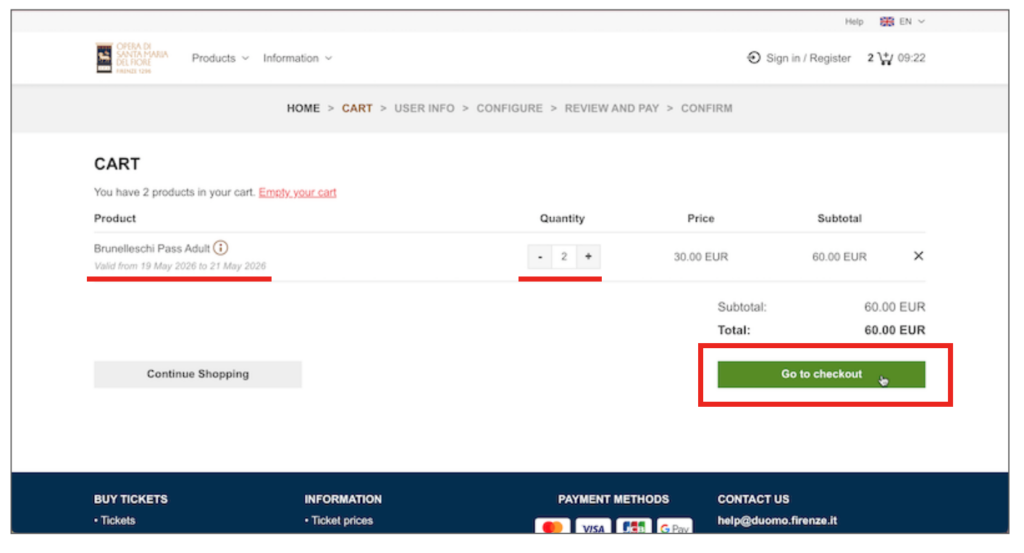Decrease ticket quantity with minus button
The width and height of the screenshot is (1024, 553).
coord(540,257)
